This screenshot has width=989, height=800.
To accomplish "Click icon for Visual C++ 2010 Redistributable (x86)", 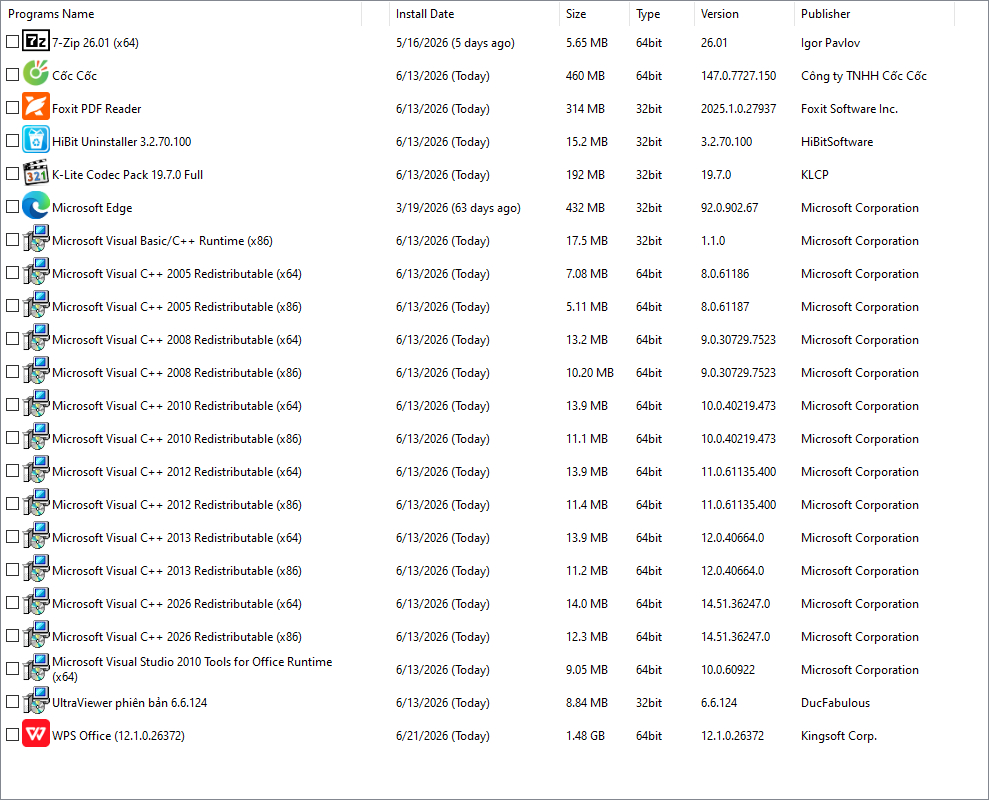I will 36,437.
